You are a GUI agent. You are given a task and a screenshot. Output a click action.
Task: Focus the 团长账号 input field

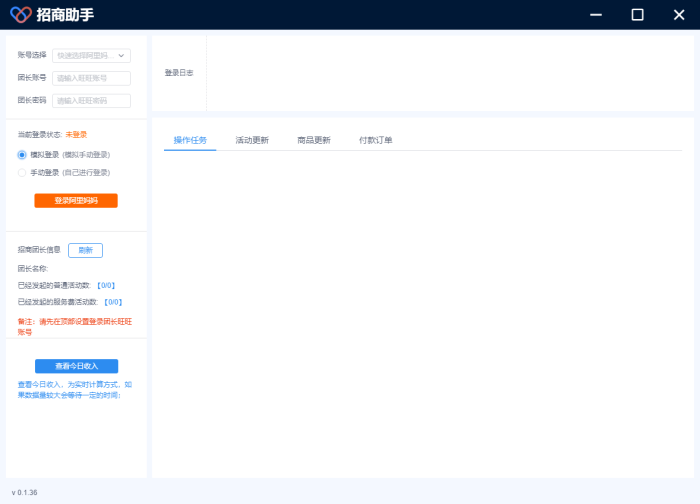tap(91, 78)
